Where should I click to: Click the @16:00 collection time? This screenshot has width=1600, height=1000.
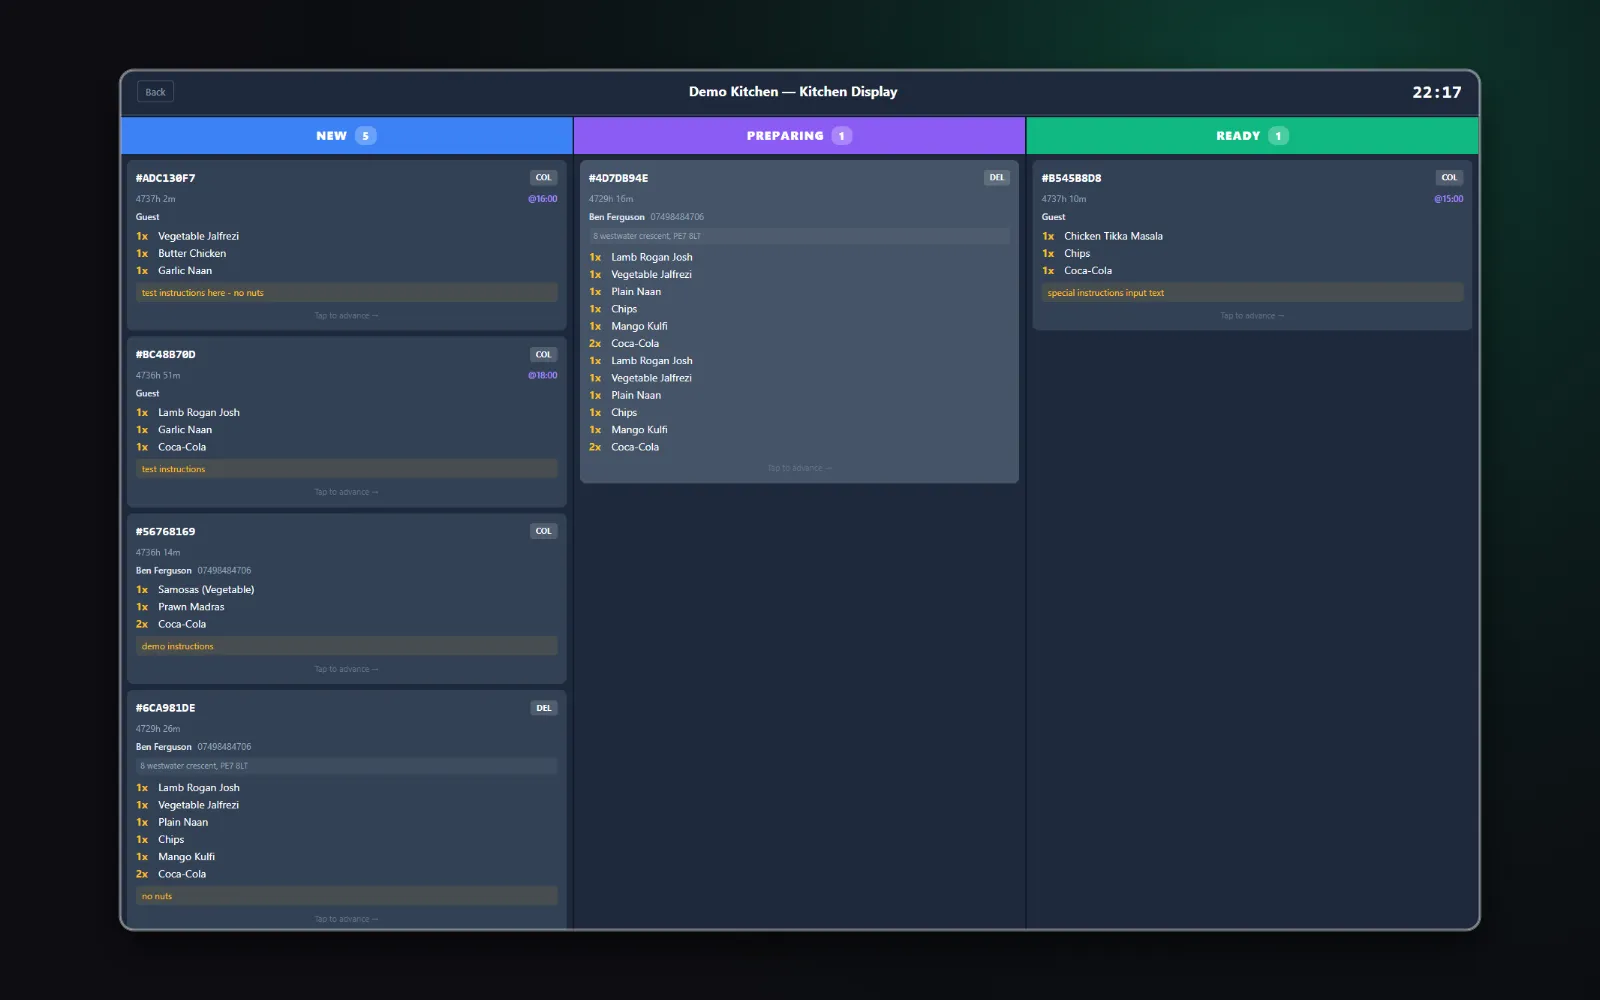pyautogui.click(x=543, y=199)
